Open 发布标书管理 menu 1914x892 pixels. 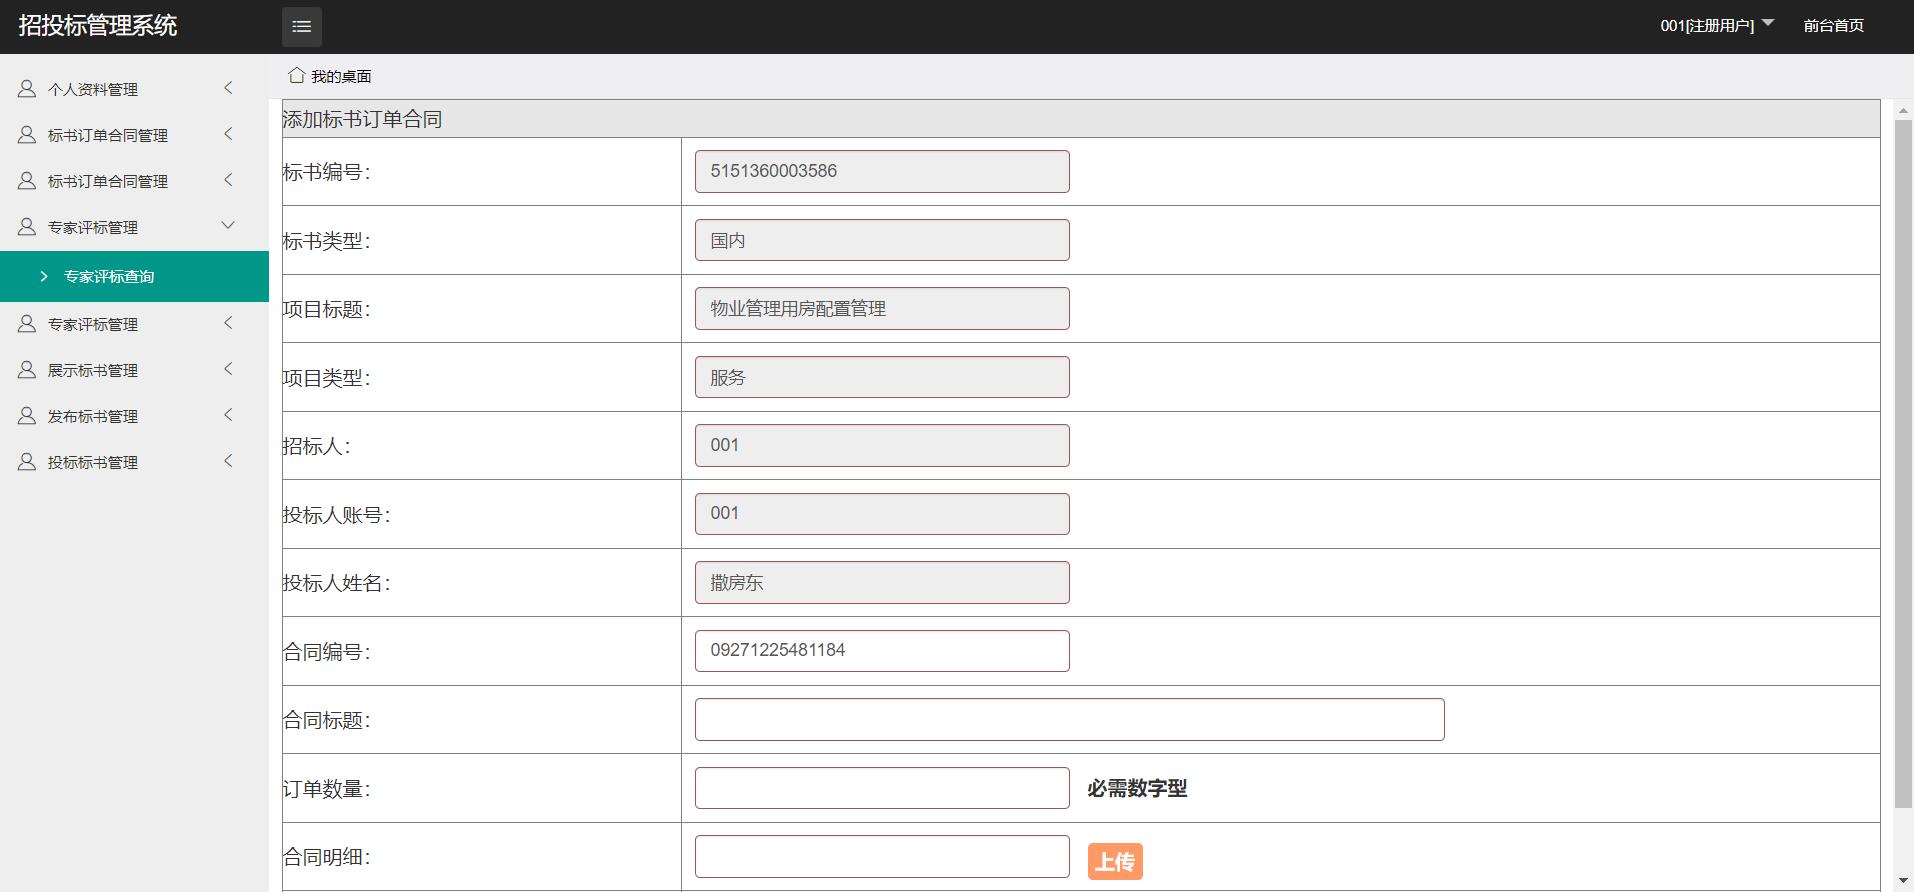click(134, 416)
